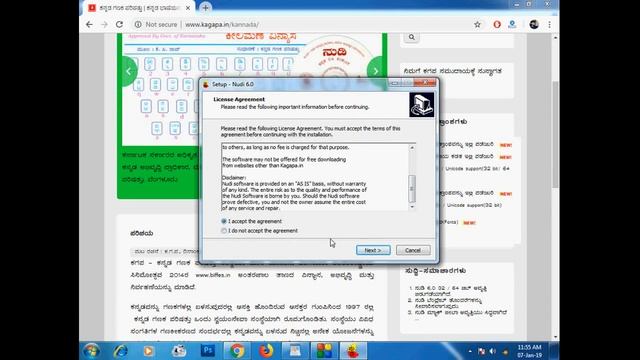Close the Kagapa browser tab

pyautogui.click(x=188, y=8)
